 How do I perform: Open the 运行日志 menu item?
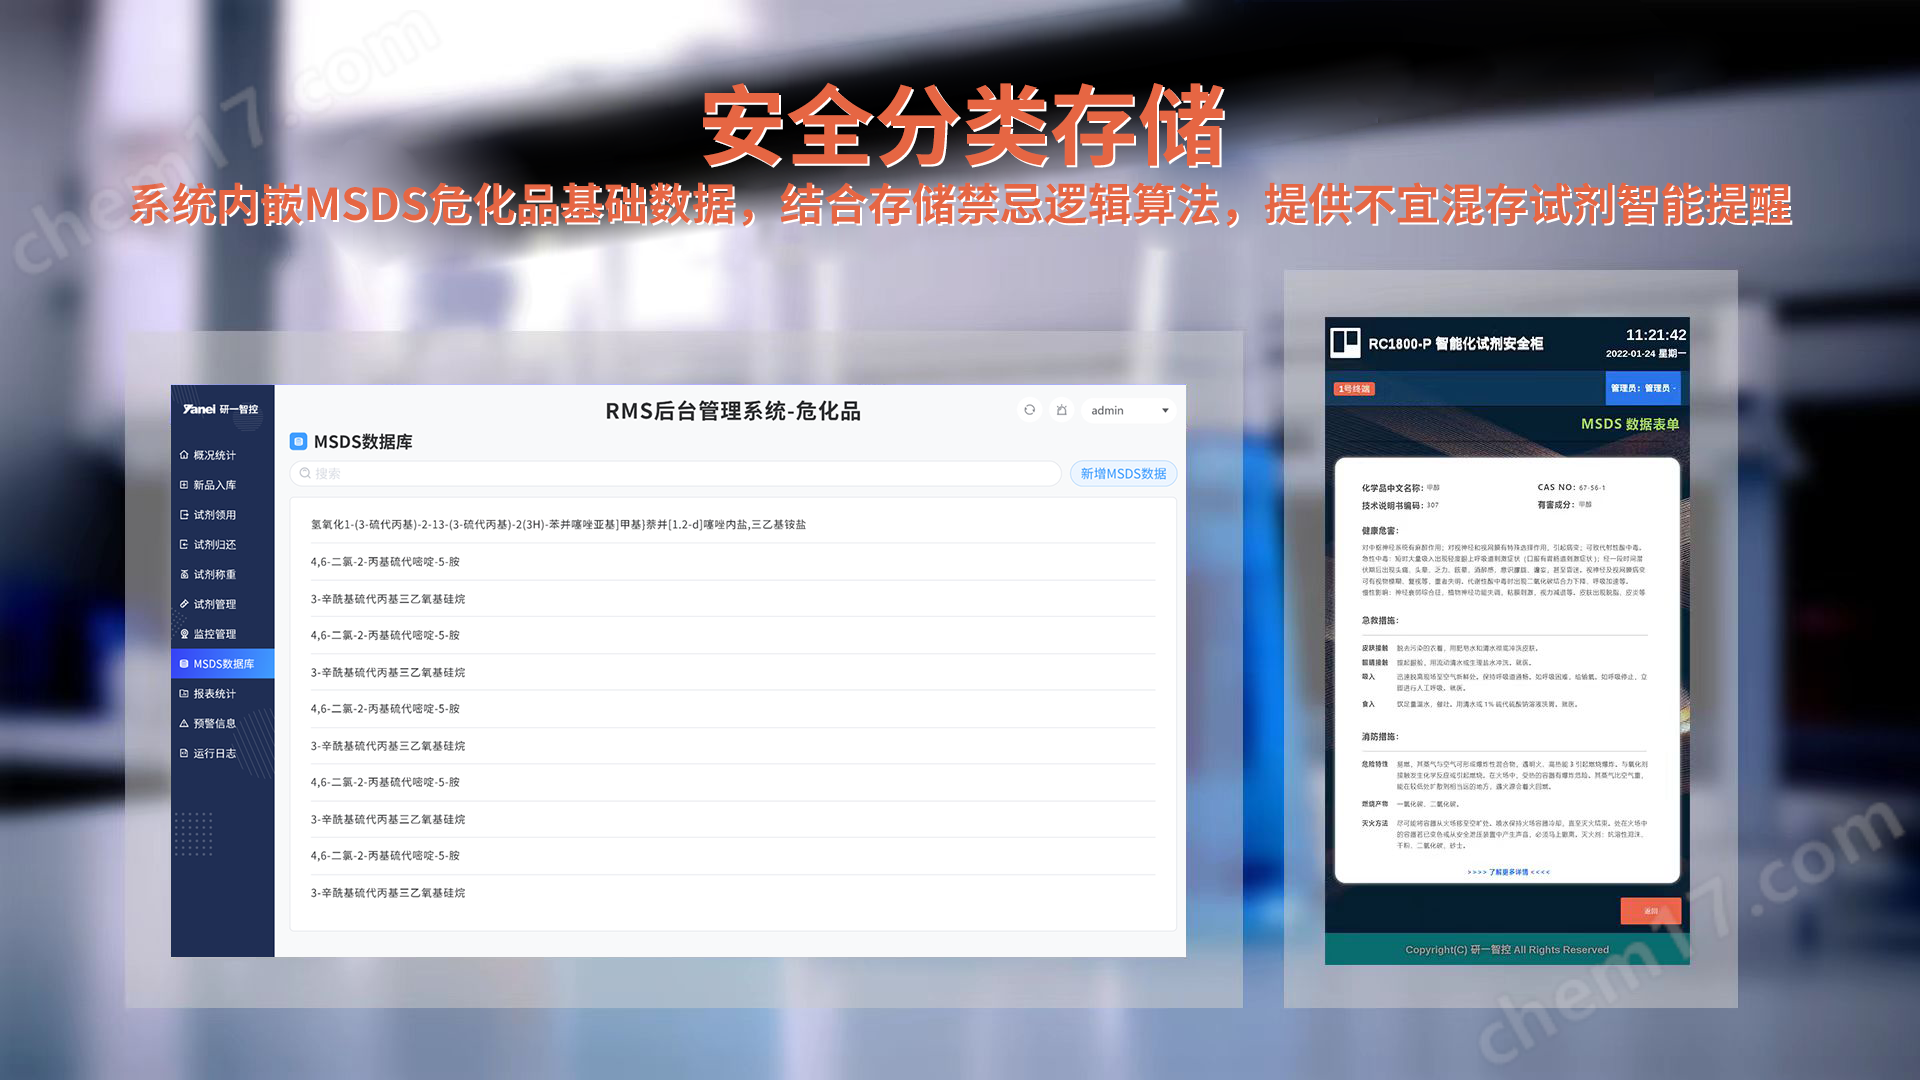(x=222, y=753)
